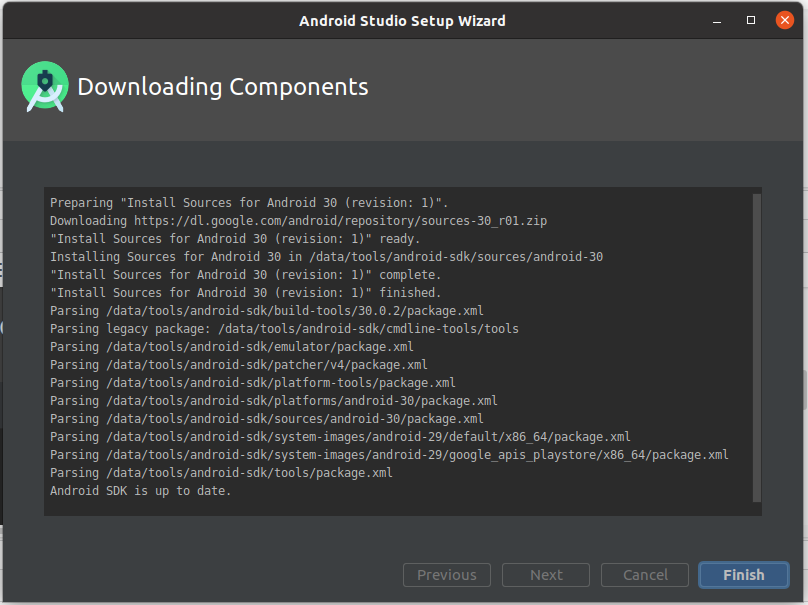Click the line ending with 'ready.'

pyautogui.click(x=235, y=239)
